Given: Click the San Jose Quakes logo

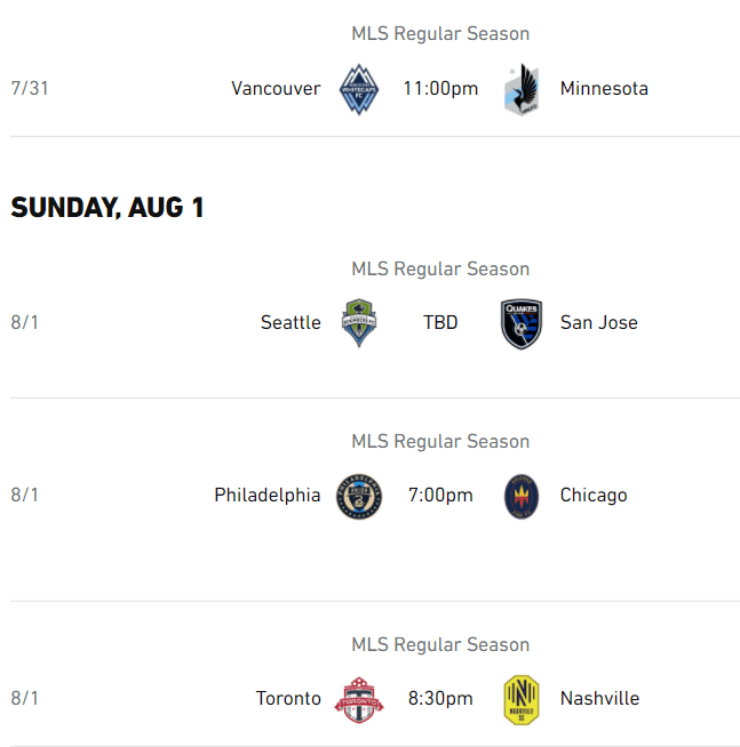Looking at the screenshot, I should click(522, 323).
